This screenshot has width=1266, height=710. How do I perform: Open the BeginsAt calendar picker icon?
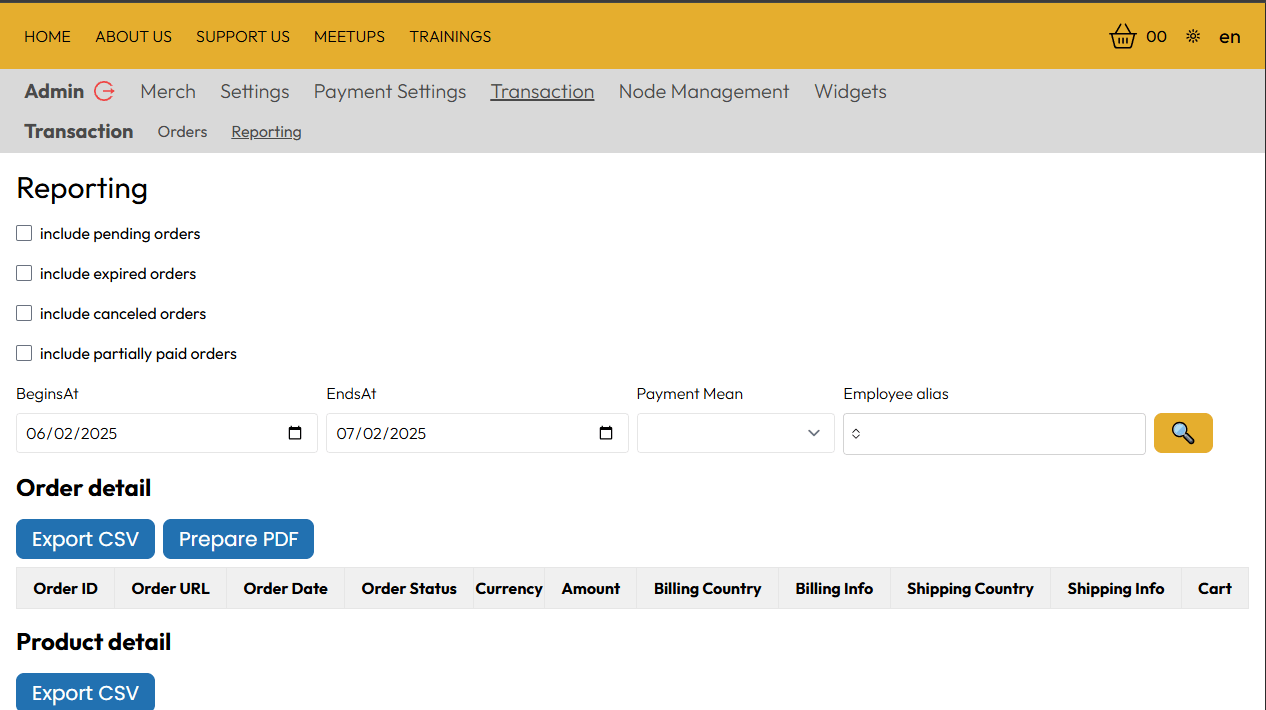(295, 433)
